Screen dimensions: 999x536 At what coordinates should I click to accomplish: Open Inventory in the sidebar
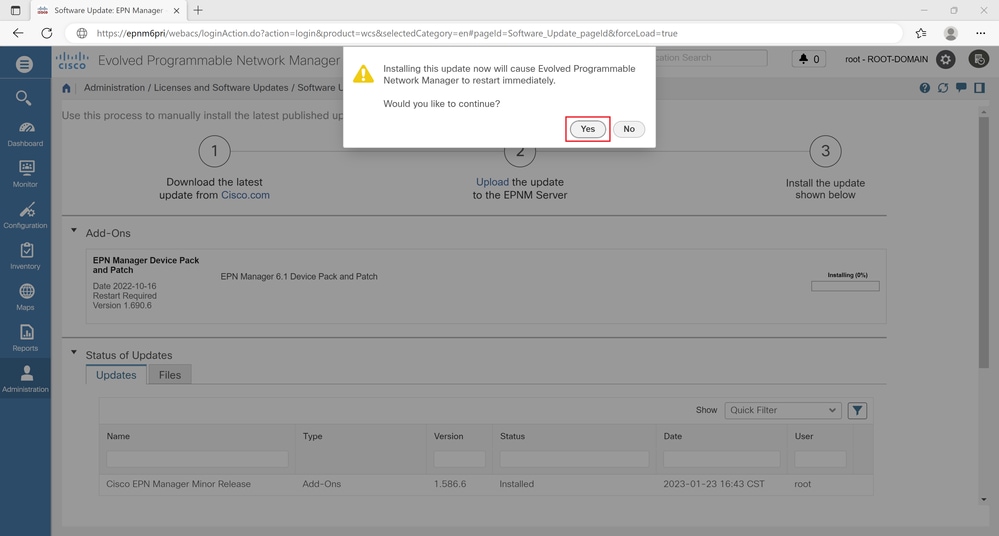[x=25, y=256]
